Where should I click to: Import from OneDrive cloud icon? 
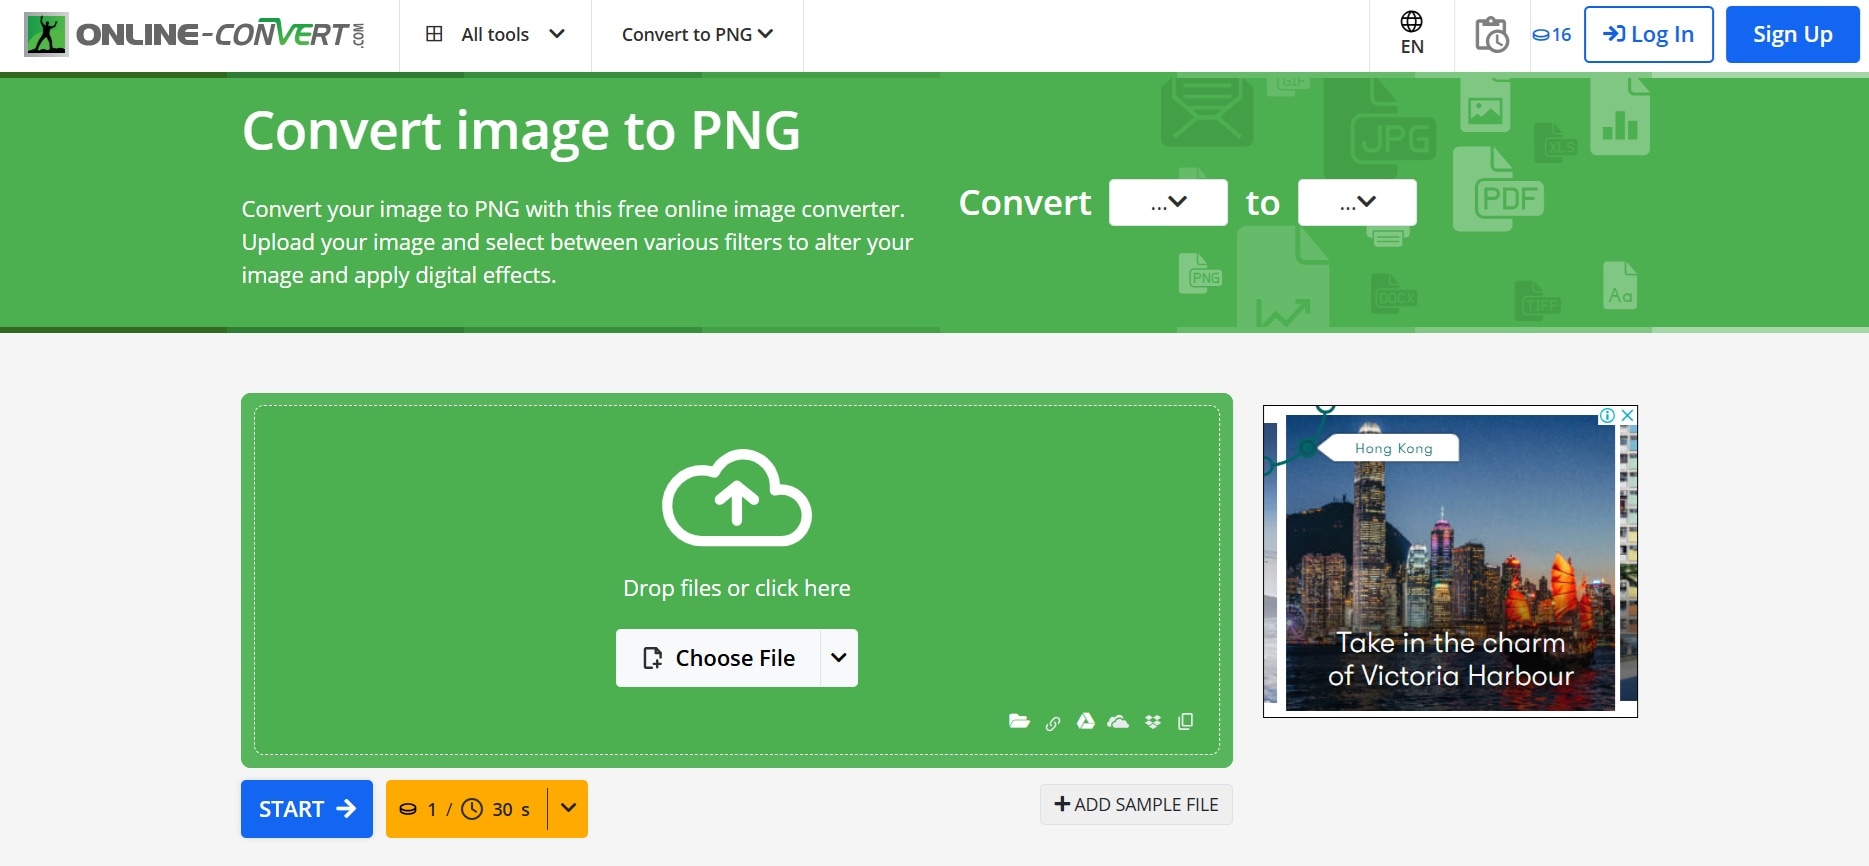[1118, 721]
